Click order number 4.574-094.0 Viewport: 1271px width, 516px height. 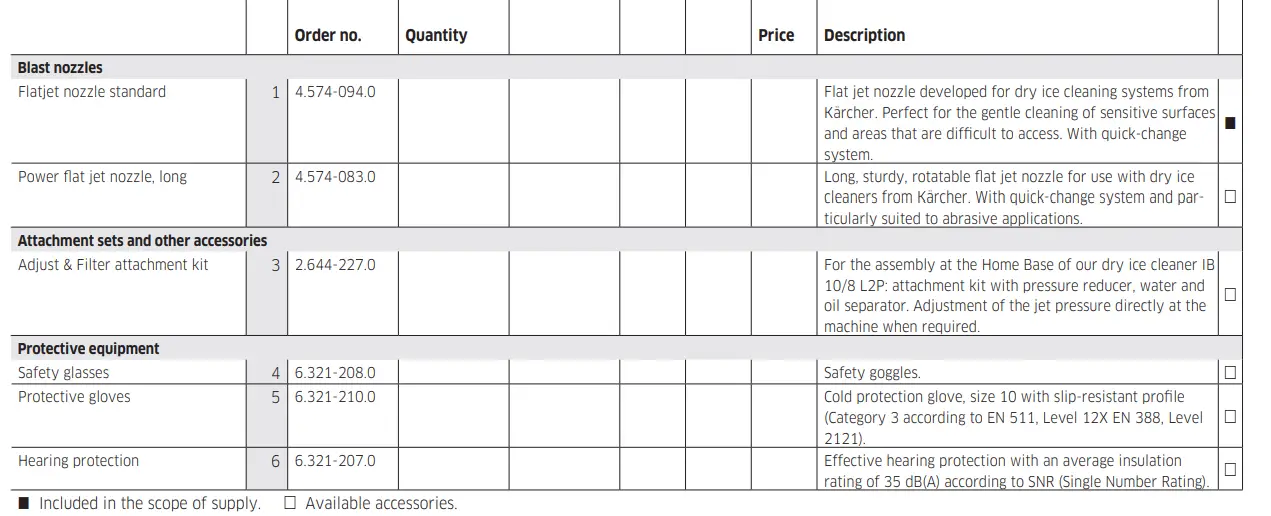[335, 92]
